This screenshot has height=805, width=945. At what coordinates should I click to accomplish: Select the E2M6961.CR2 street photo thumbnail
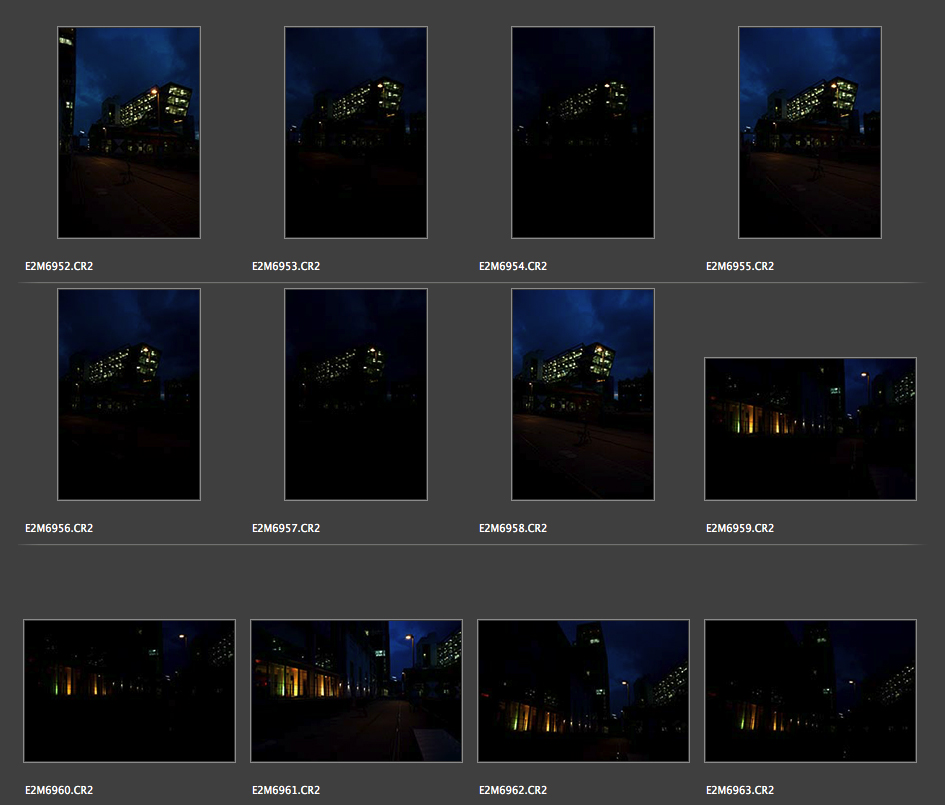(356, 690)
